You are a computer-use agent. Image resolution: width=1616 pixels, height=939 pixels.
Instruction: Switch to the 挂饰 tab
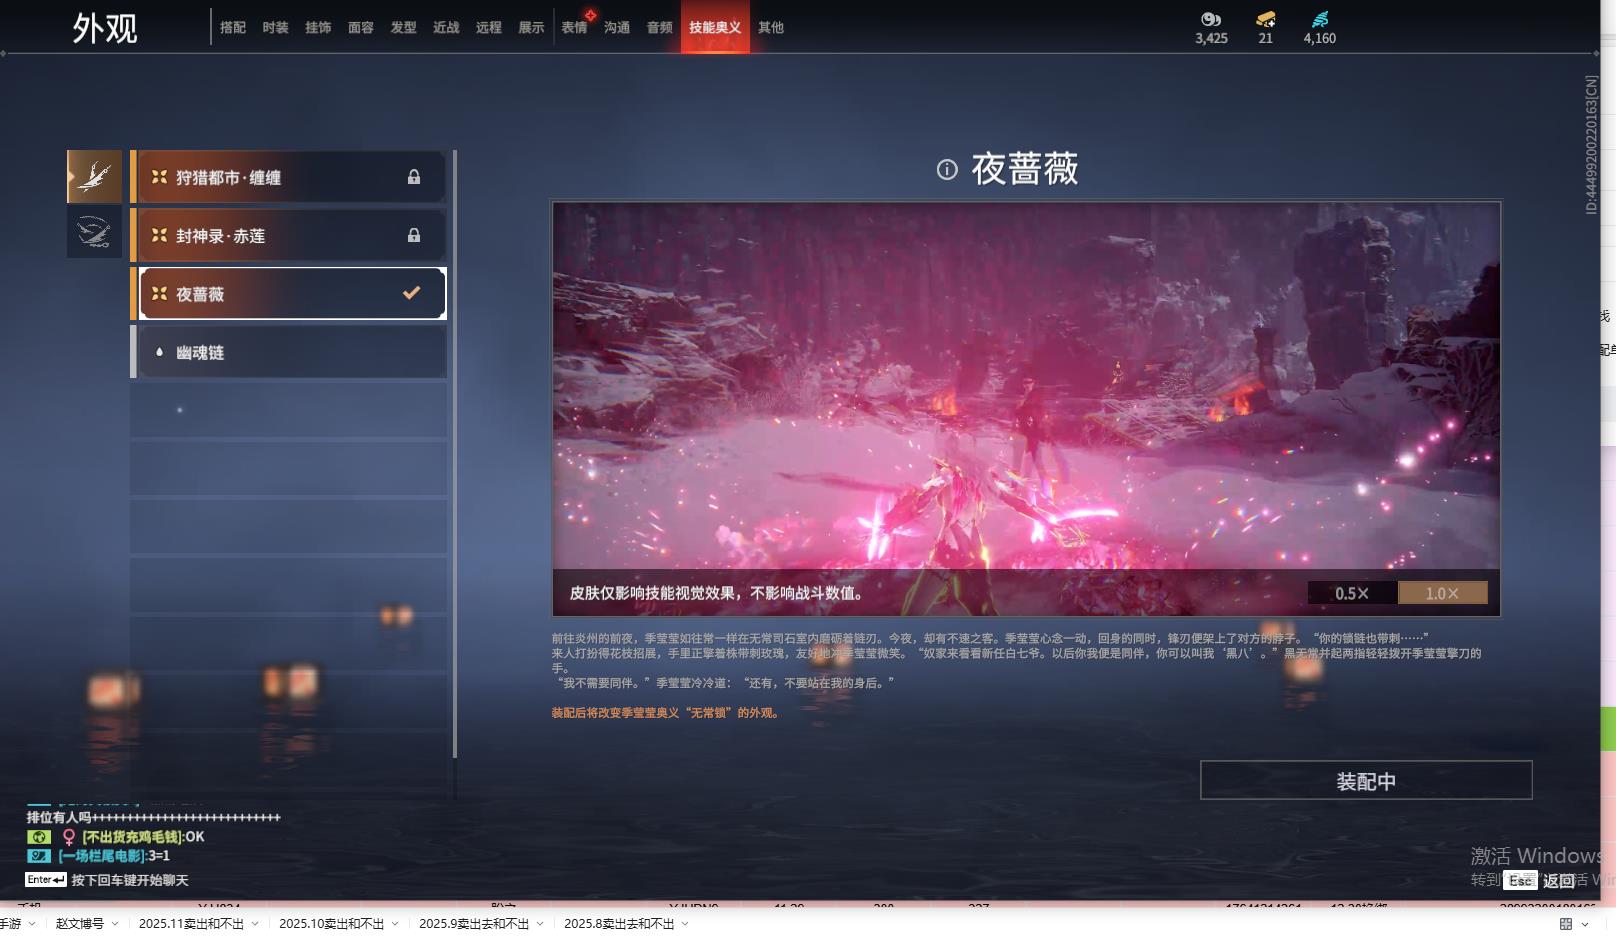[x=318, y=27]
